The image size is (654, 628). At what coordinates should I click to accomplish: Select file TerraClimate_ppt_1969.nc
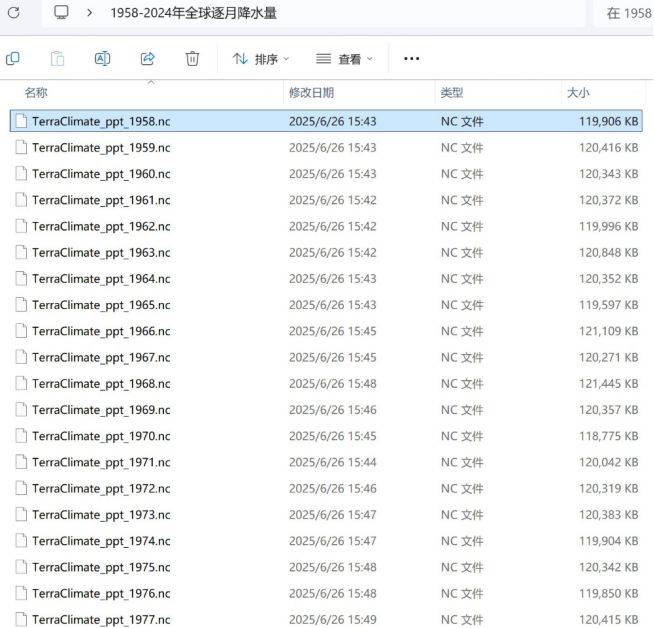coord(326,410)
